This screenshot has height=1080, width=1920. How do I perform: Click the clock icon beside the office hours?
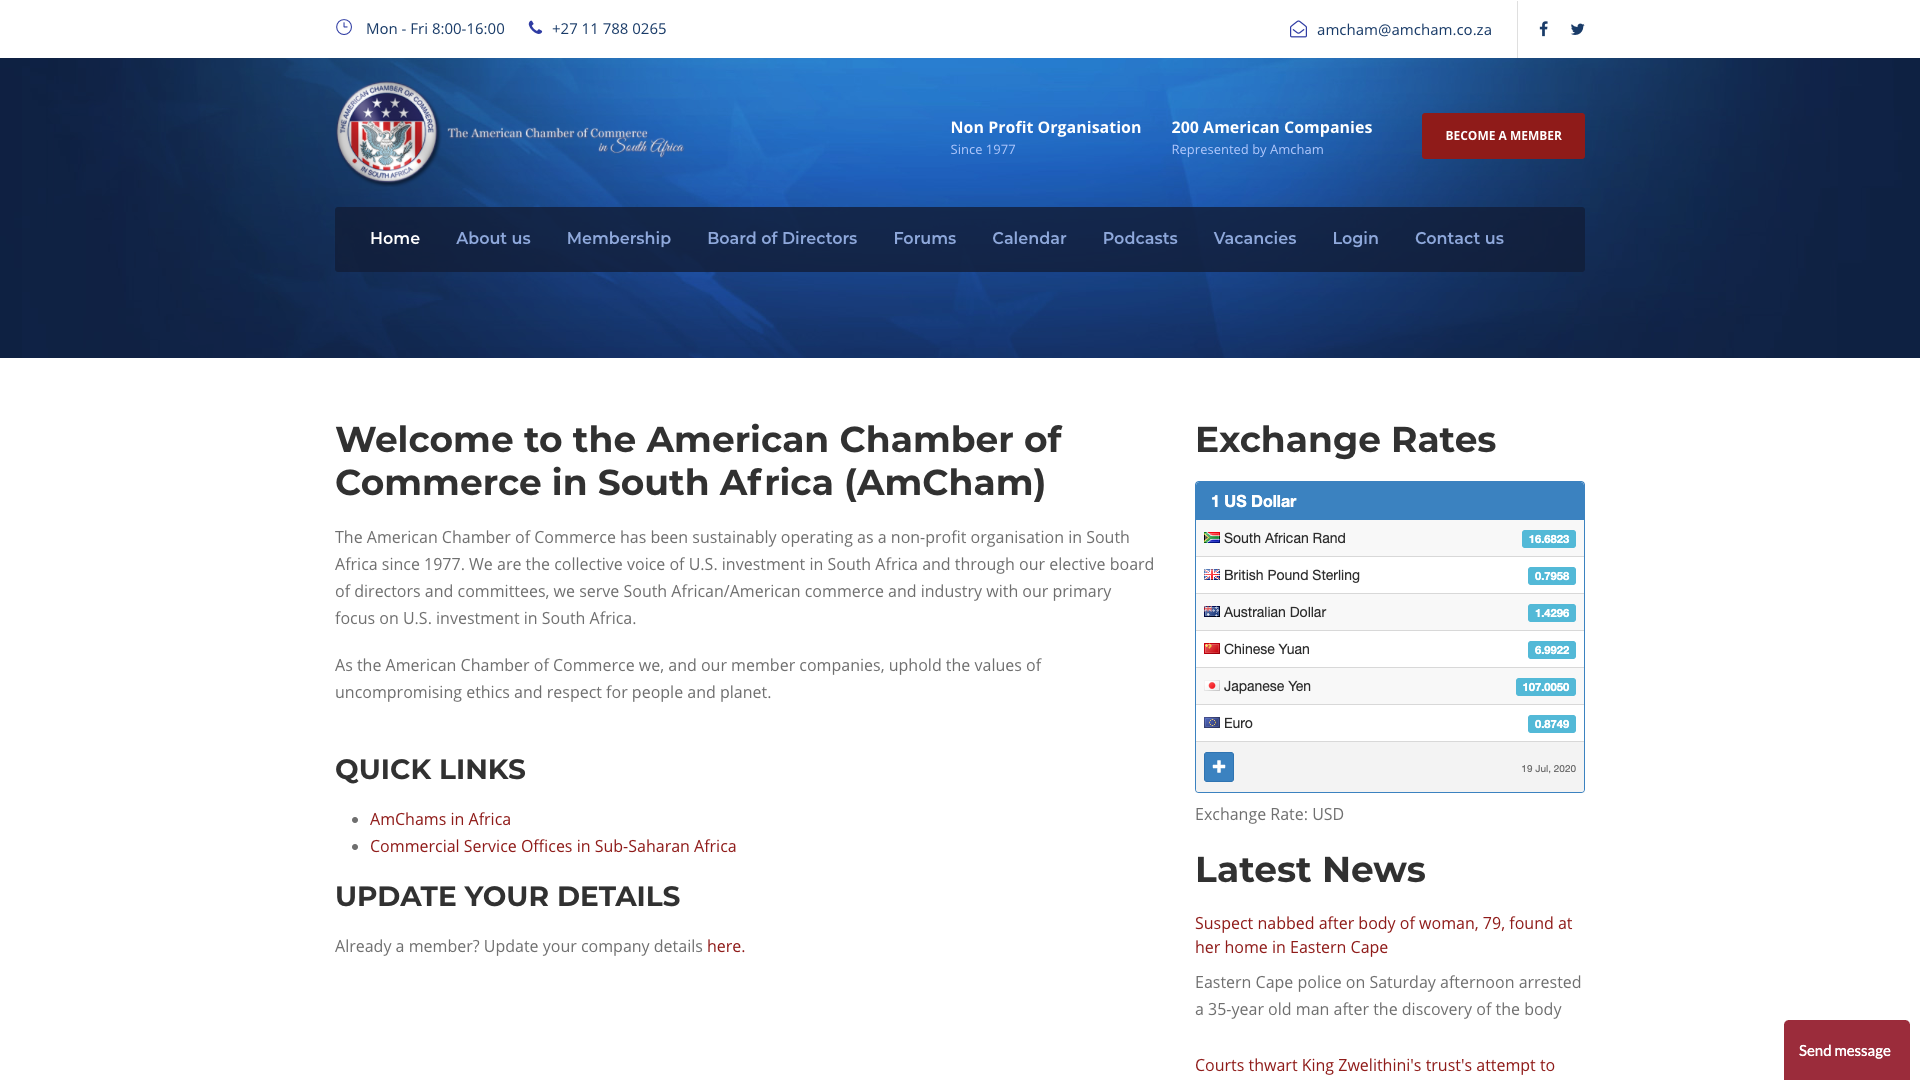344,28
